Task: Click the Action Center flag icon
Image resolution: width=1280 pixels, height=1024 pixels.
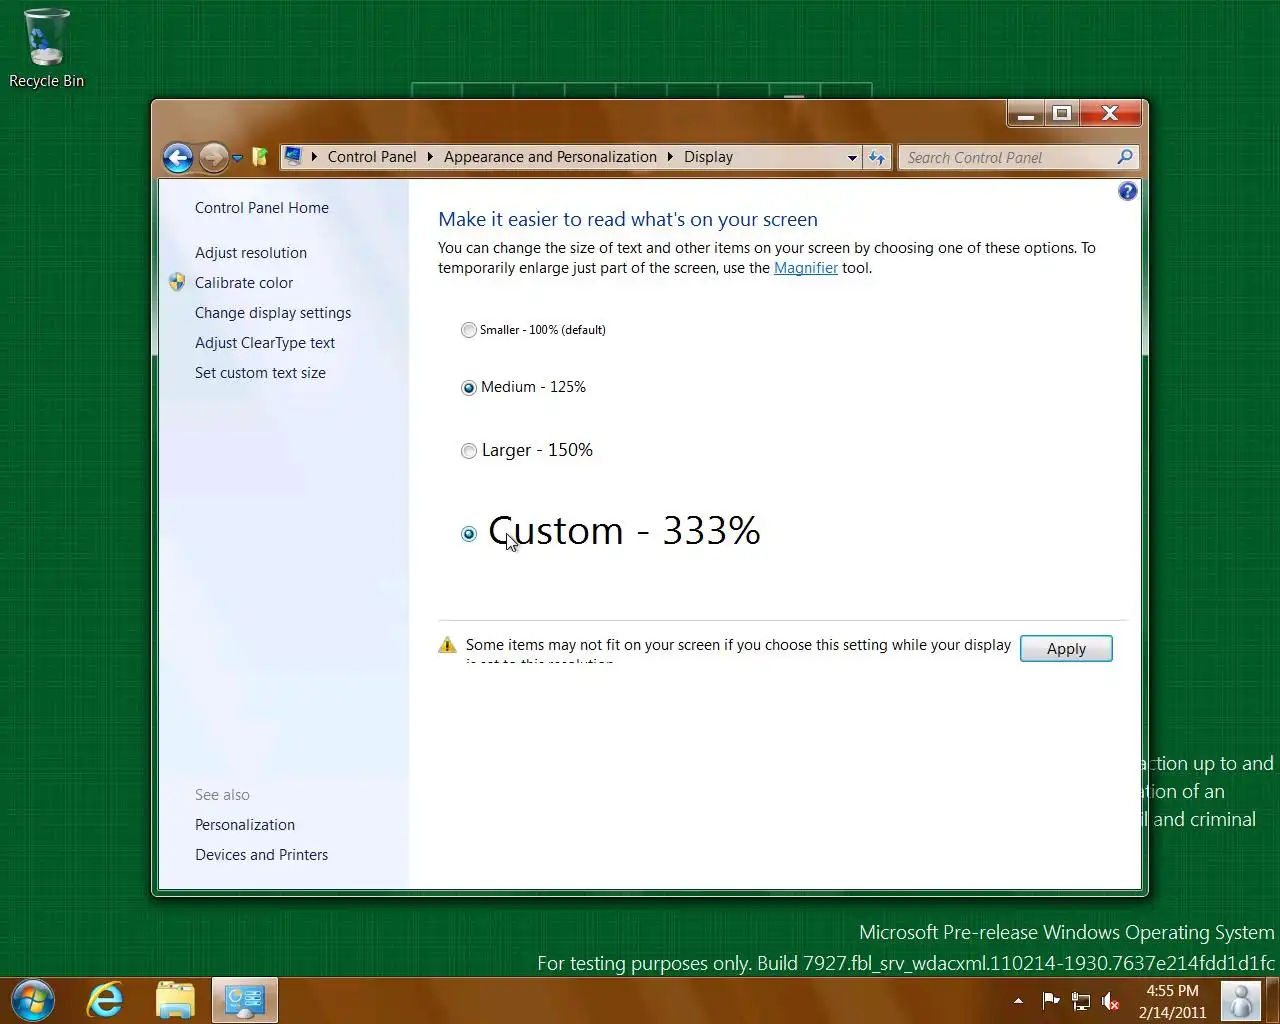Action: click(x=1050, y=1000)
